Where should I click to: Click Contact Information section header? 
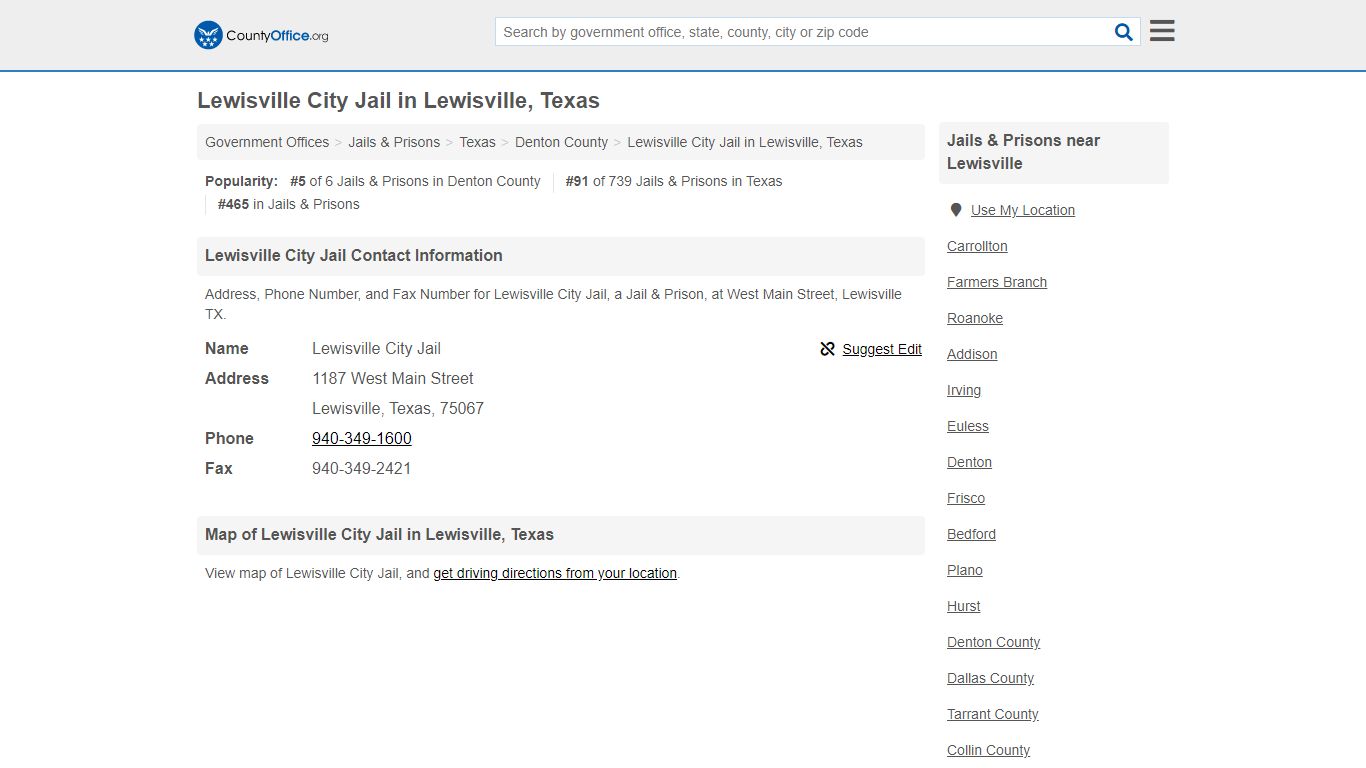coord(561,256)
